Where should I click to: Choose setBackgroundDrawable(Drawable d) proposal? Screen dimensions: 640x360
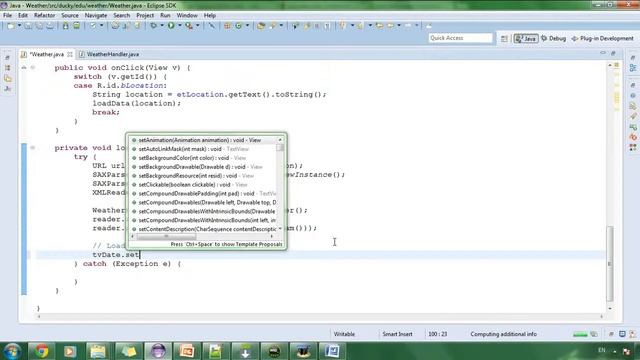pos(203,167)
